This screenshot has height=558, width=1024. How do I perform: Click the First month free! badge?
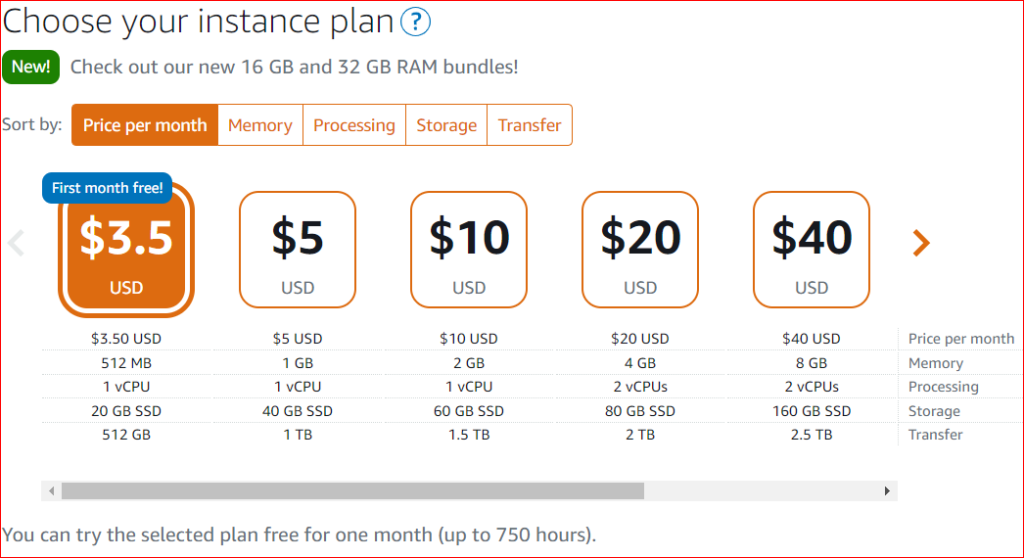click(x=107, y=188)
